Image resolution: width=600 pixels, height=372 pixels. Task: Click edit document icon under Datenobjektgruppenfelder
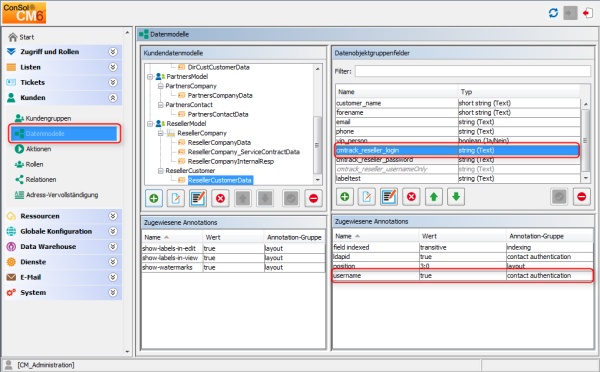pos(367,197)
